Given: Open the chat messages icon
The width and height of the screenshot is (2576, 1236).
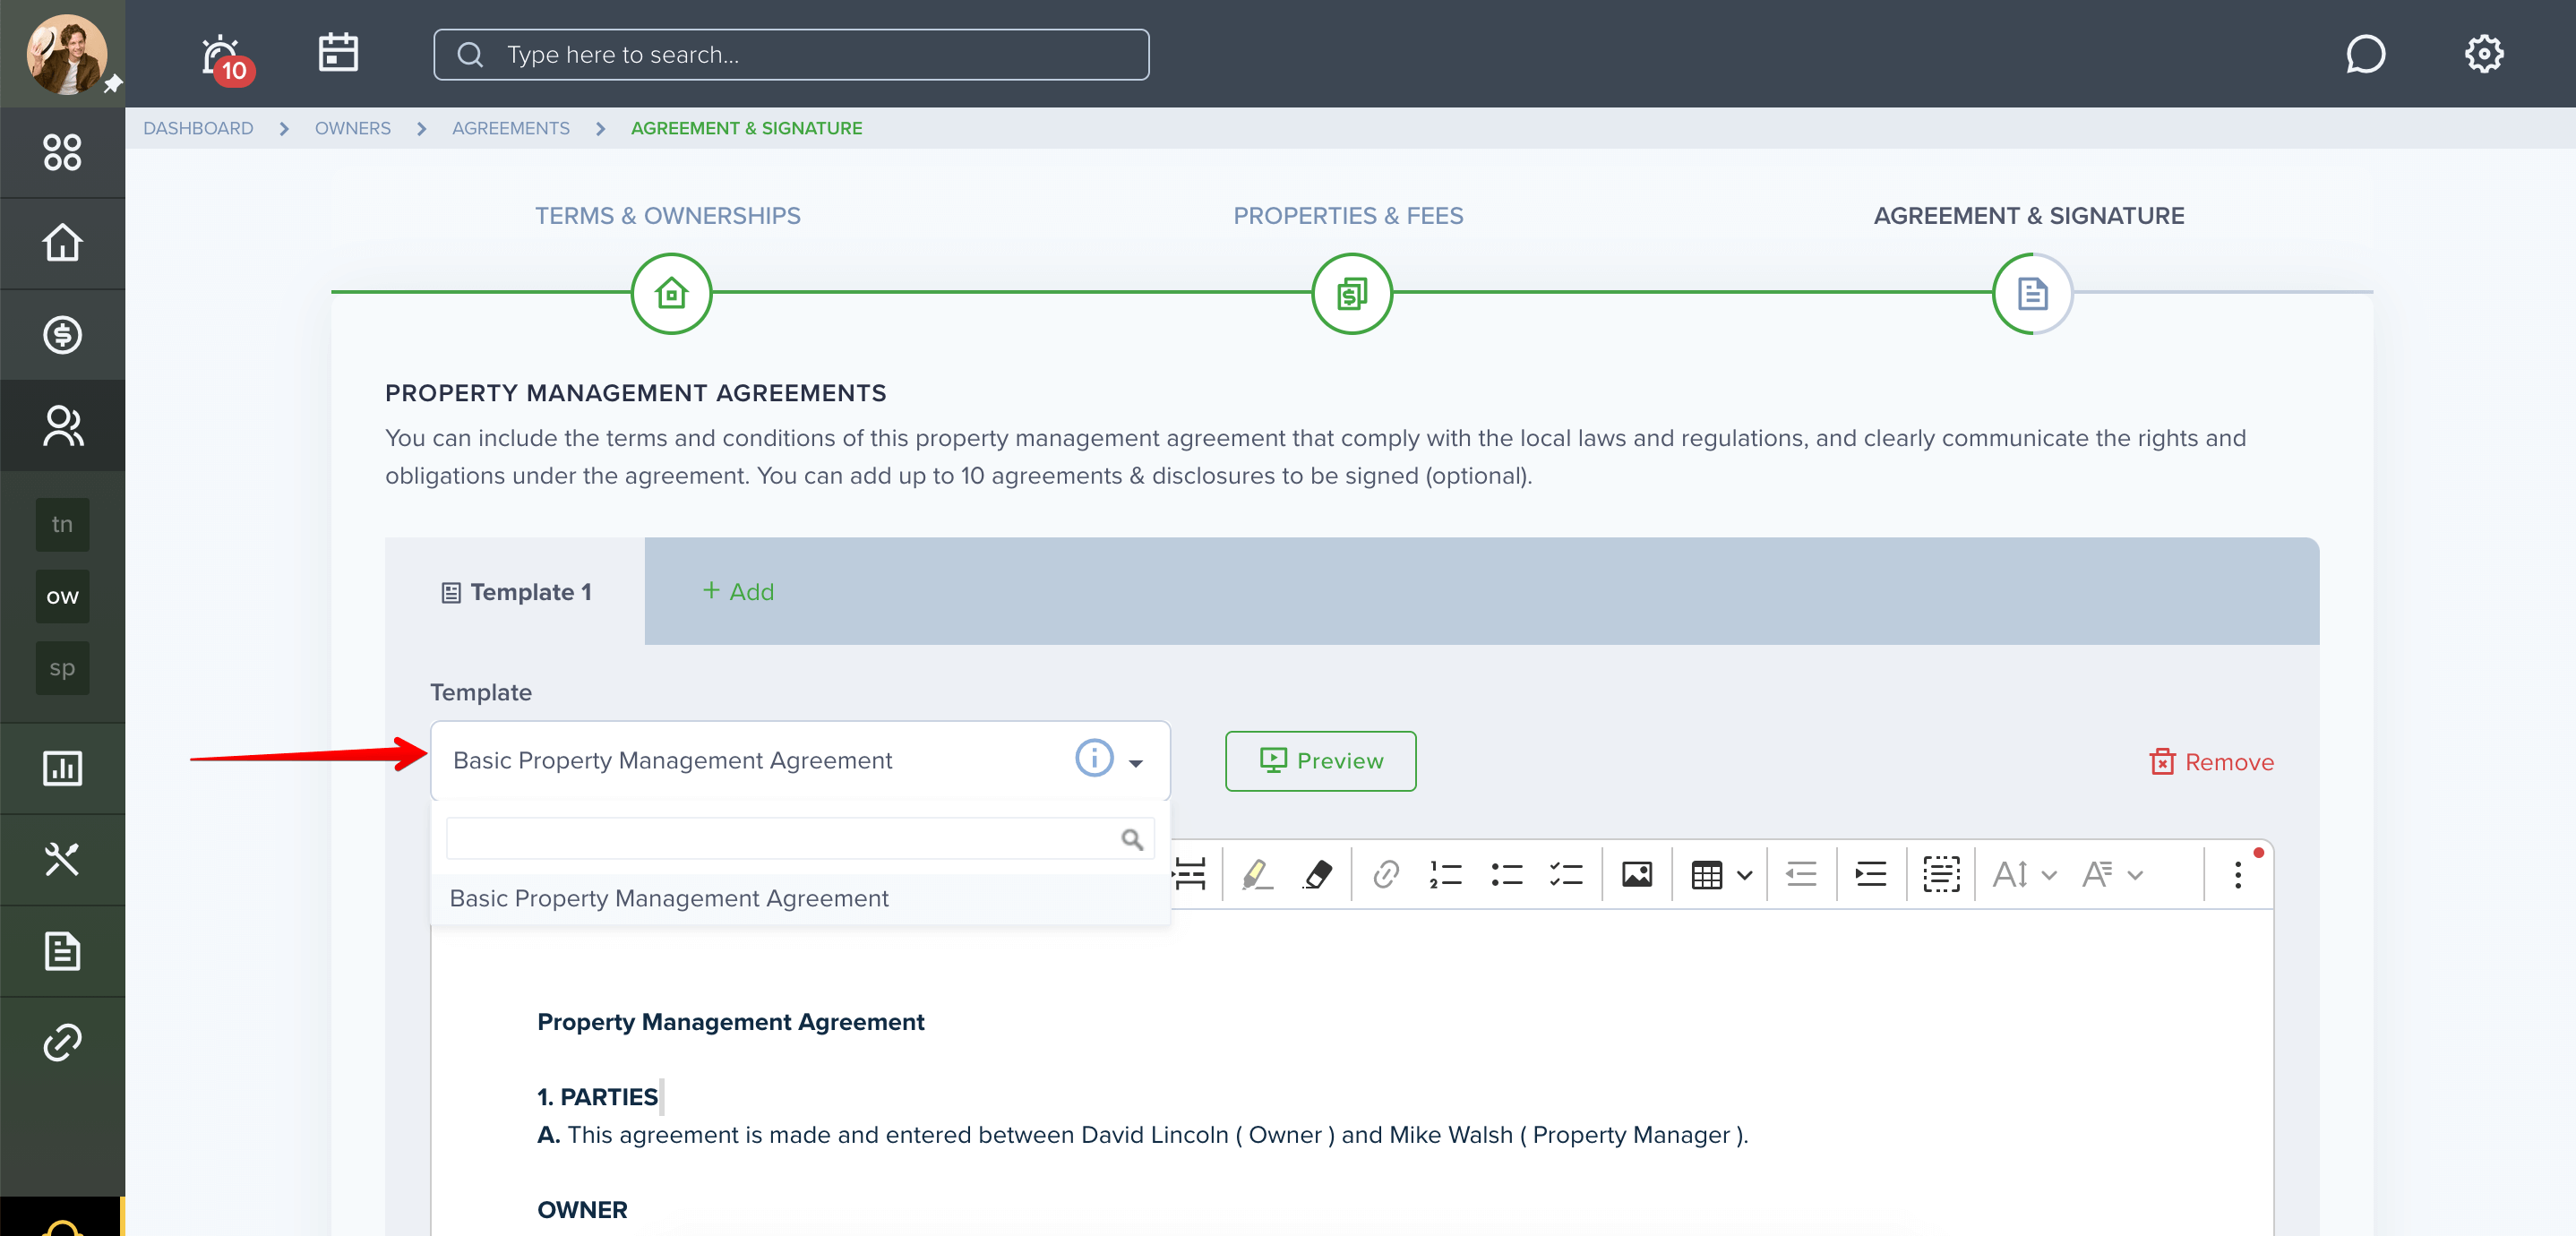Looking at the screenshot, I should click(x=2365, y=54).
